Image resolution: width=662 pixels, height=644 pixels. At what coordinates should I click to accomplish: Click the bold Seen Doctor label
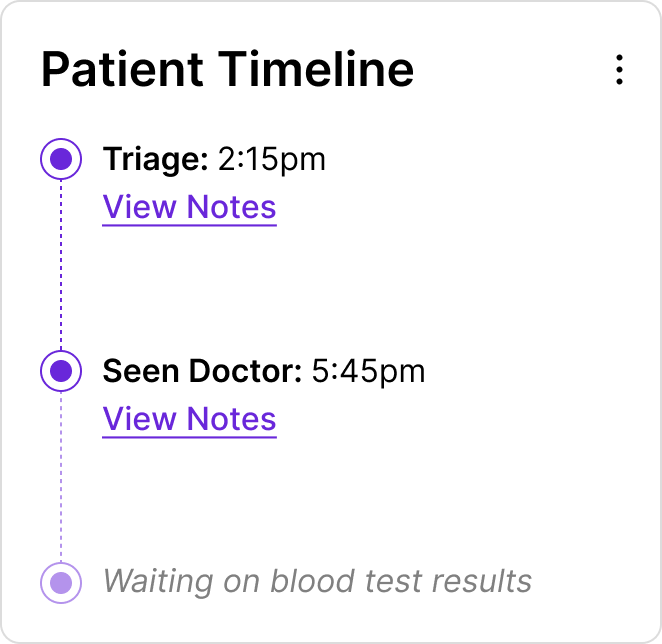tap(202, 371)
